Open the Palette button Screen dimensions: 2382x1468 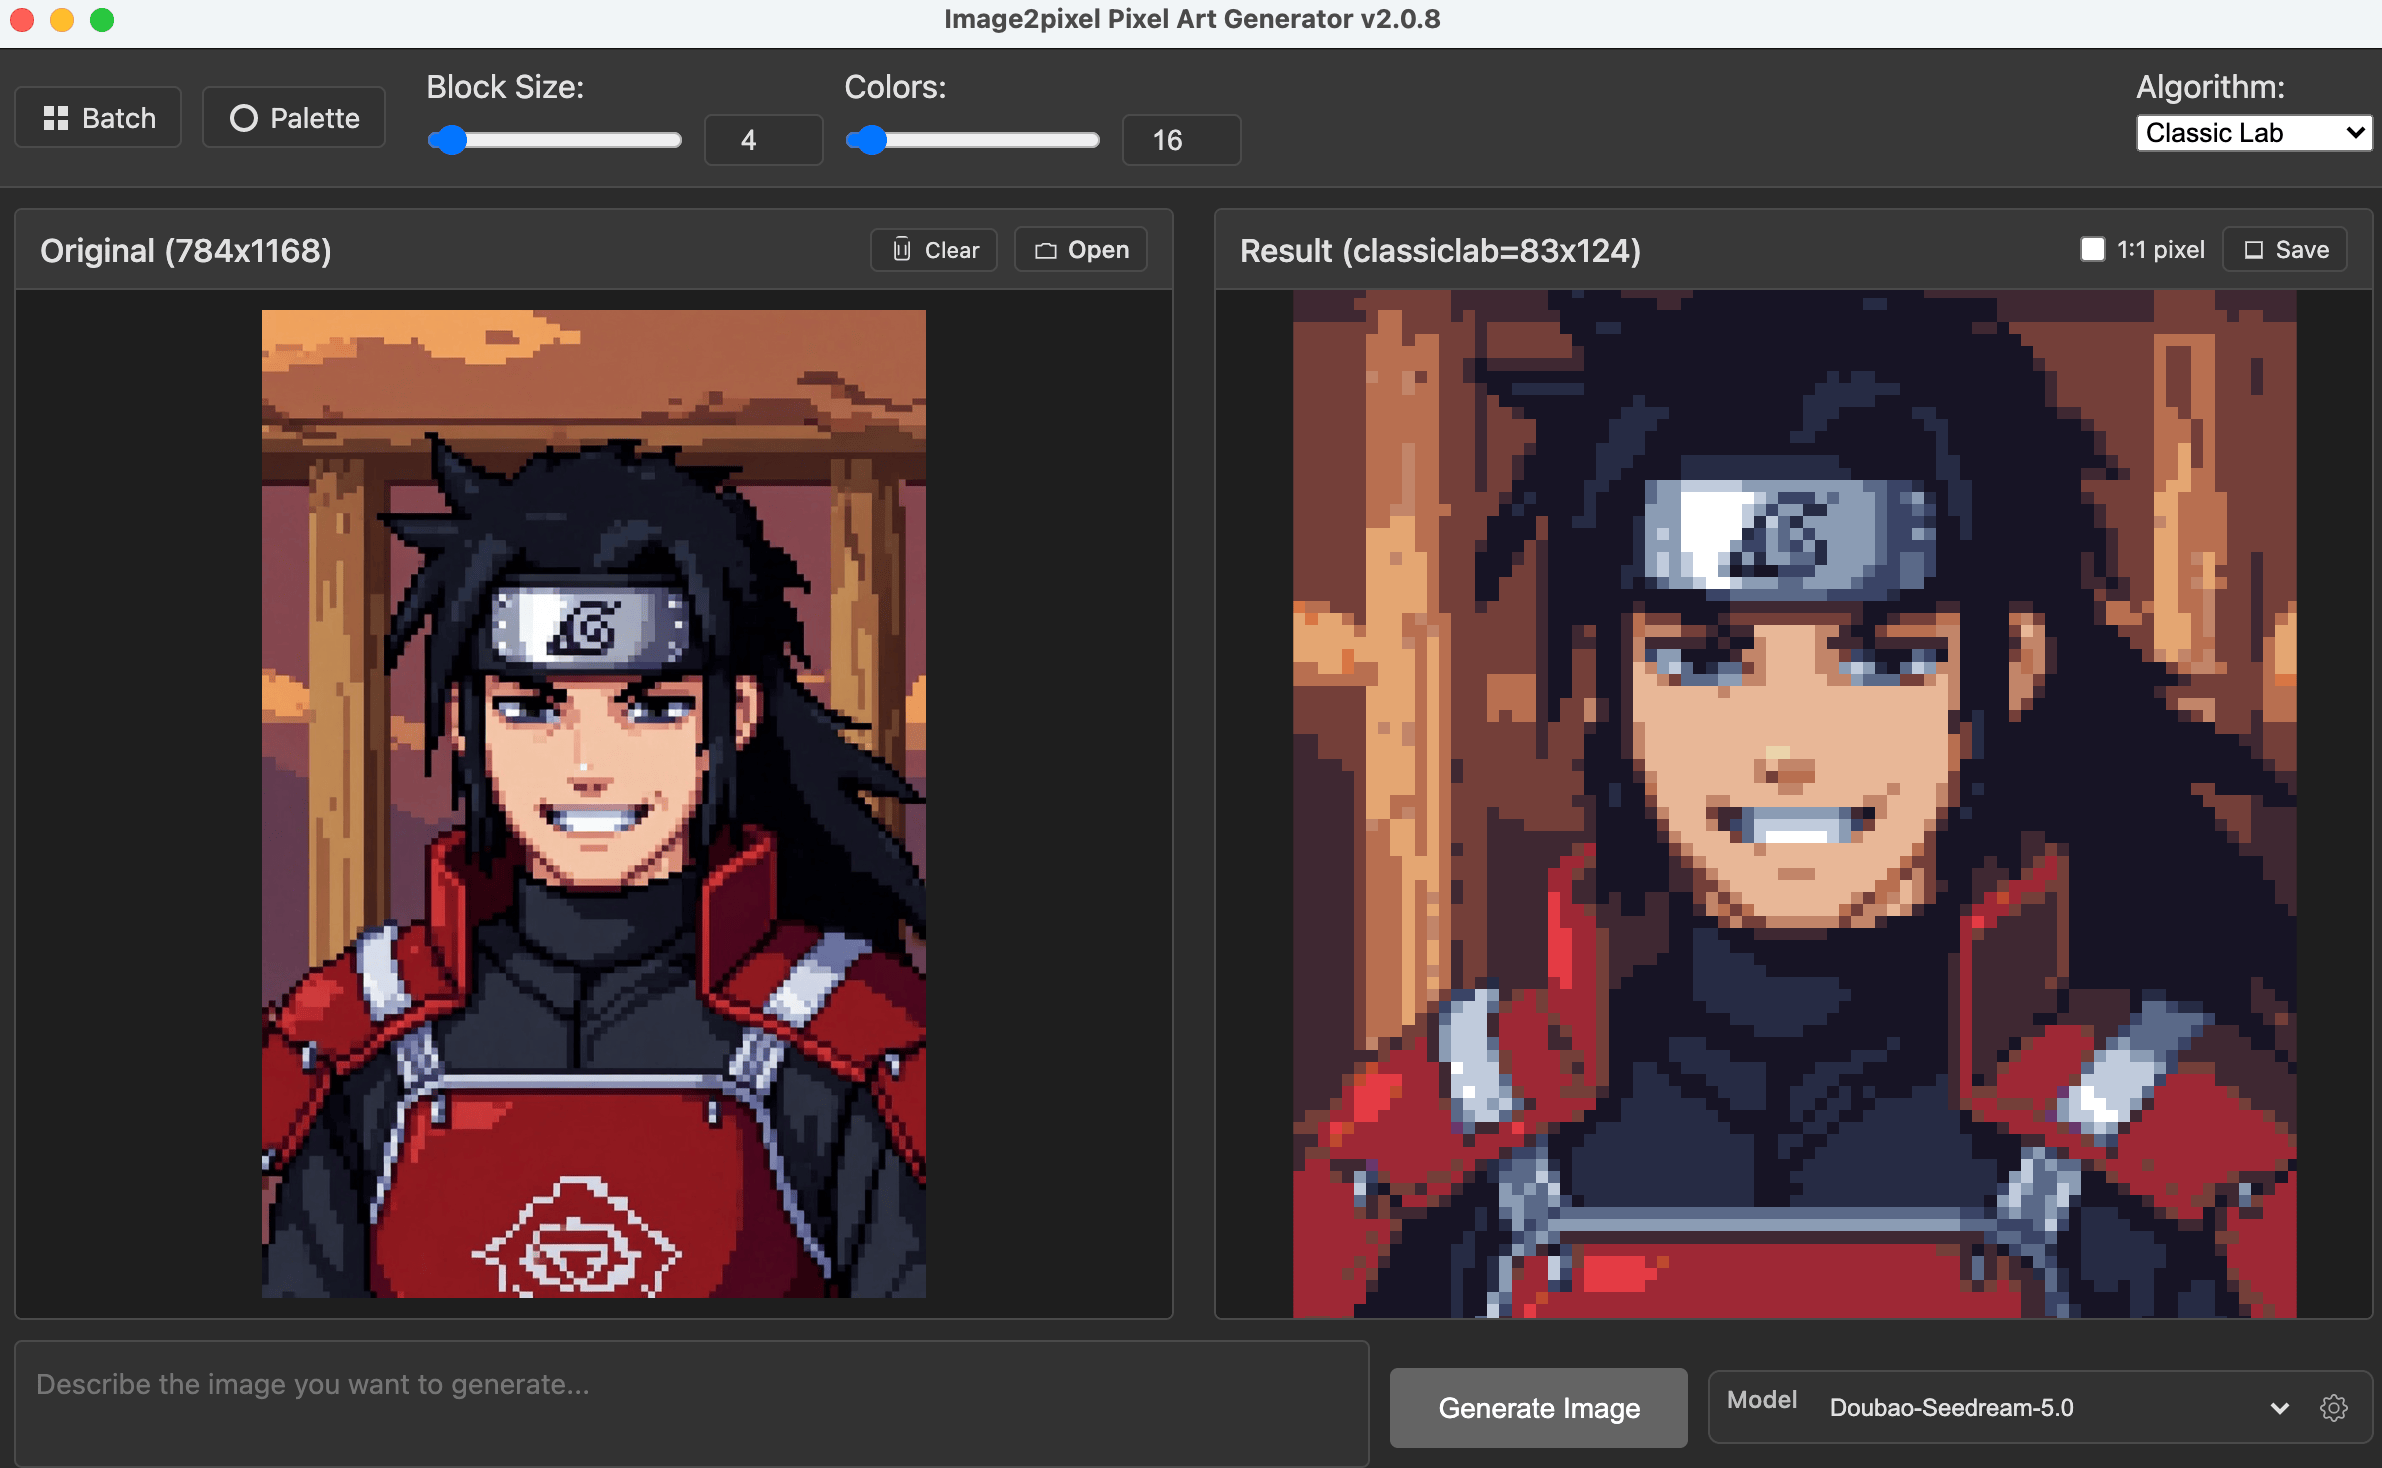tap(294, 118)
